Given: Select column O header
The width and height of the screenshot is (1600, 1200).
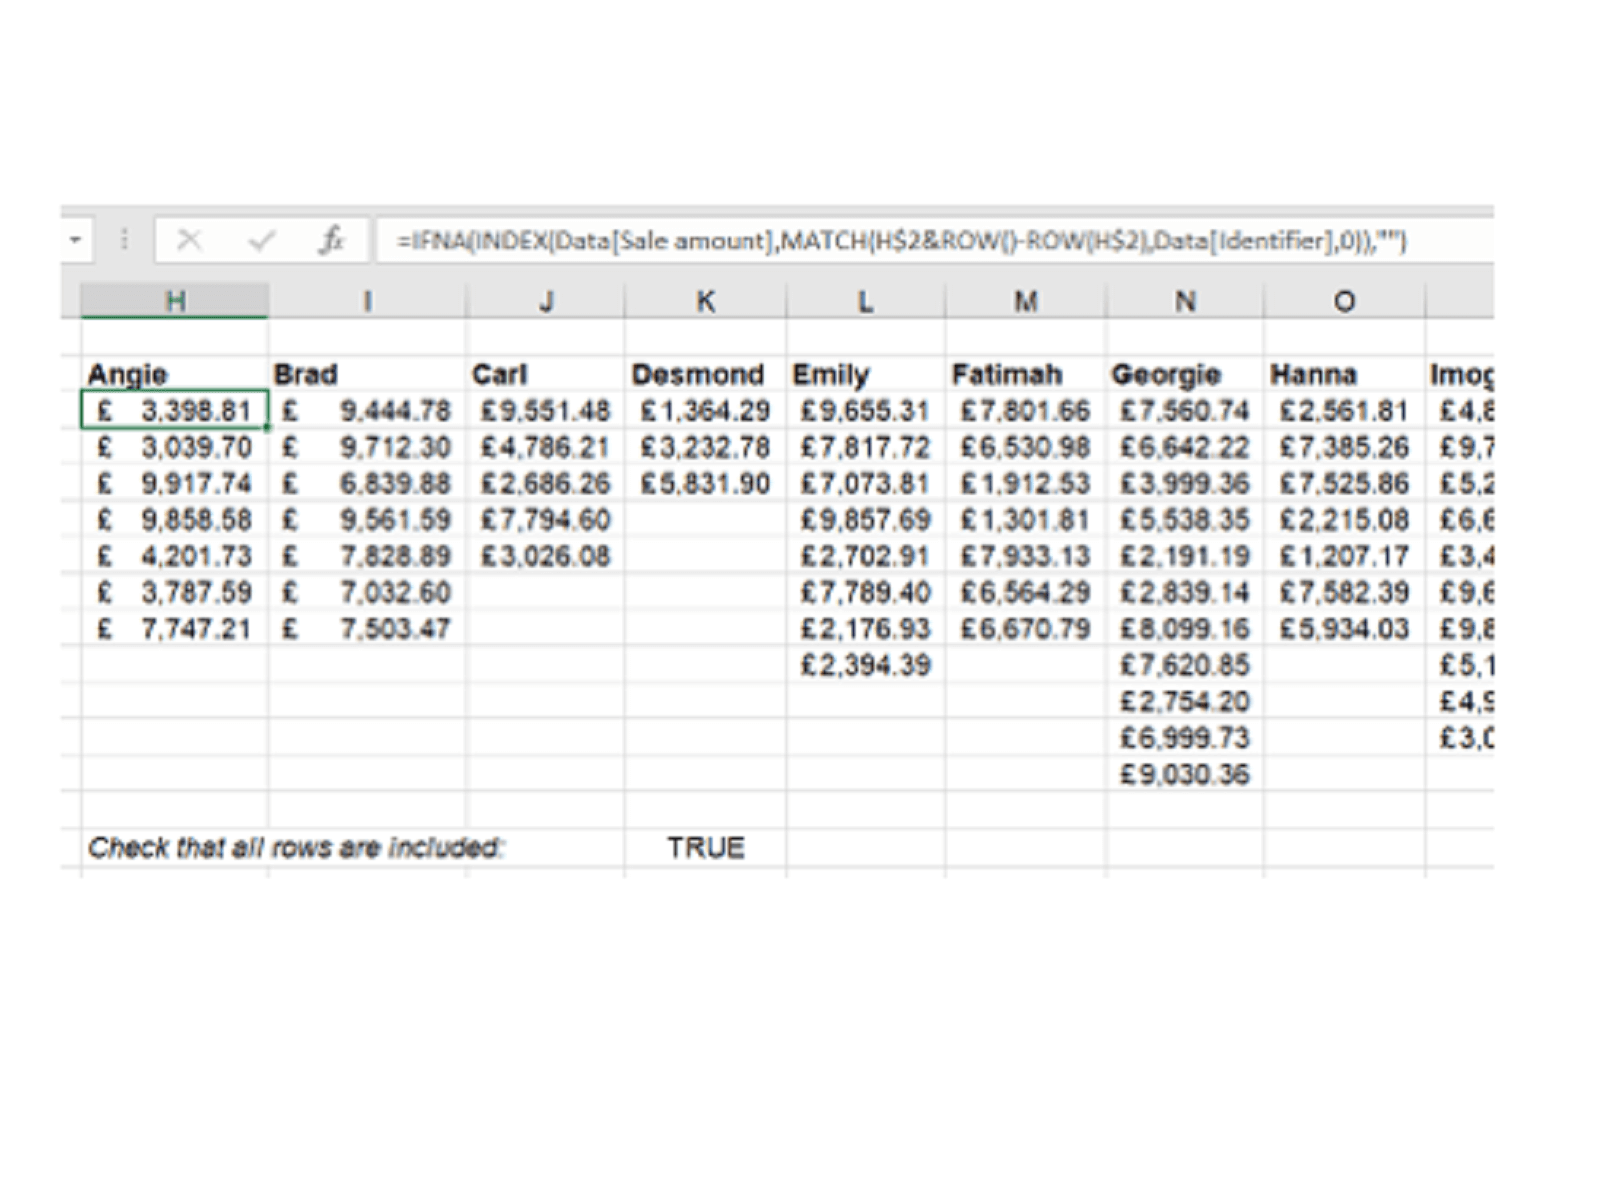Looking at the screenshot, I should point(1344,301).
